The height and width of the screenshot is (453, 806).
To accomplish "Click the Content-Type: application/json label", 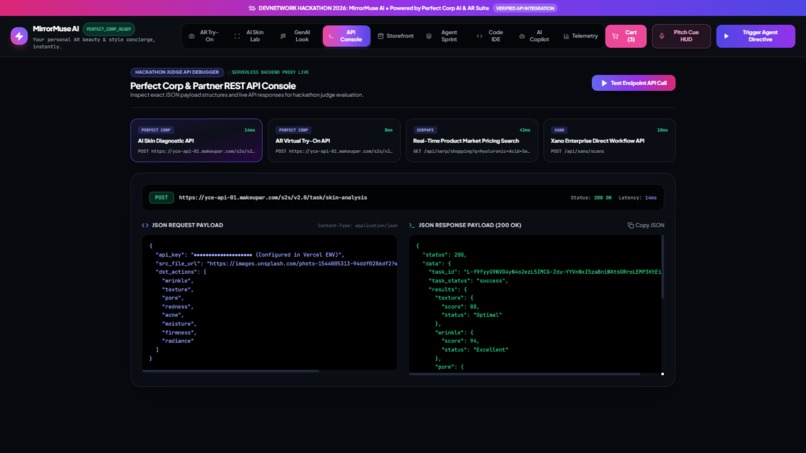I will pos(358,225).
